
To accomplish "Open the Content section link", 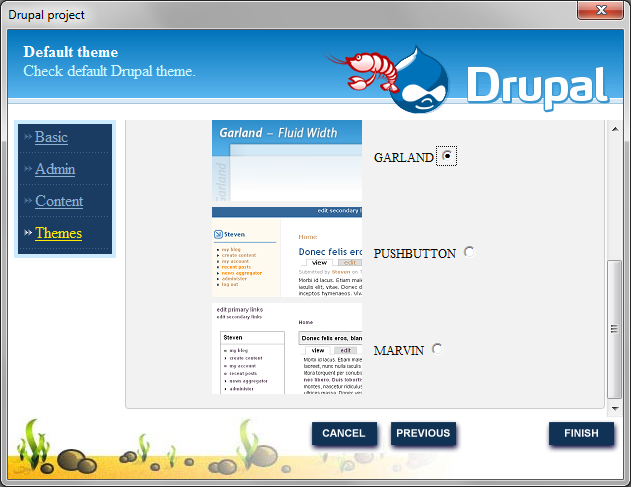I will point(59,201).
